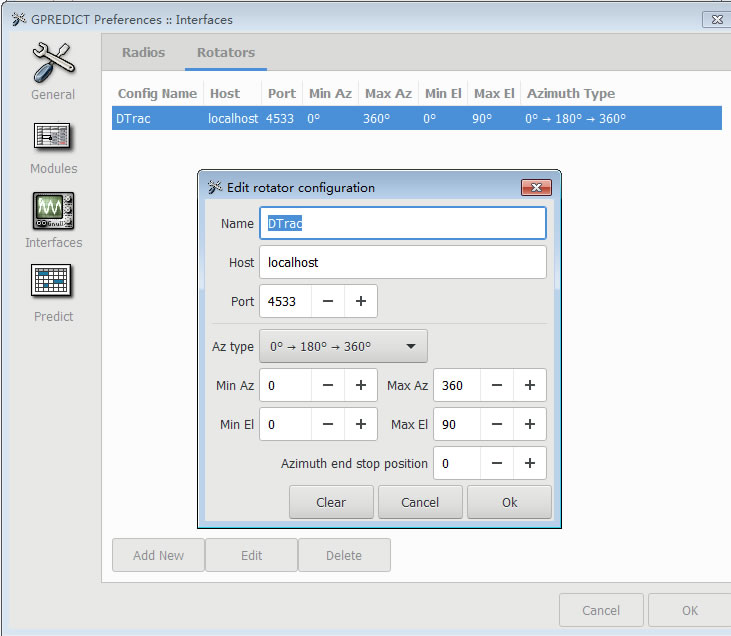Image resolution: width=731 pixels, height=636 pixels.
Task: Close the Edit rotator configuration dialog
Action: pos(537,187)
